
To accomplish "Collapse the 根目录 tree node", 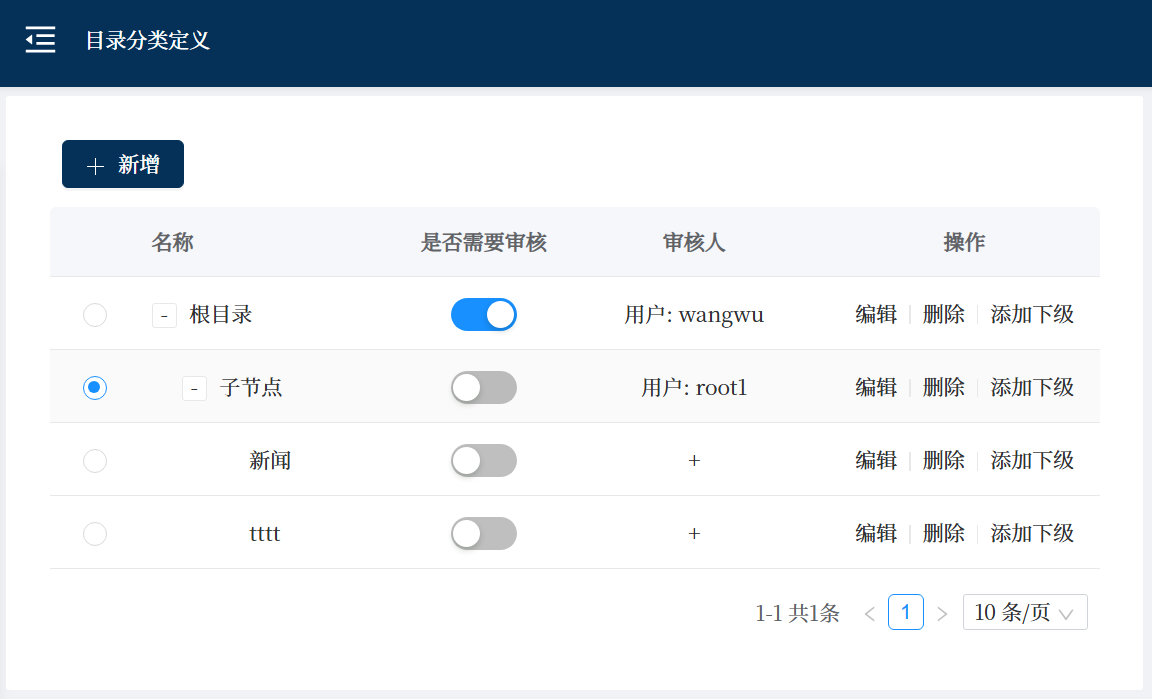I will point(164,315).
